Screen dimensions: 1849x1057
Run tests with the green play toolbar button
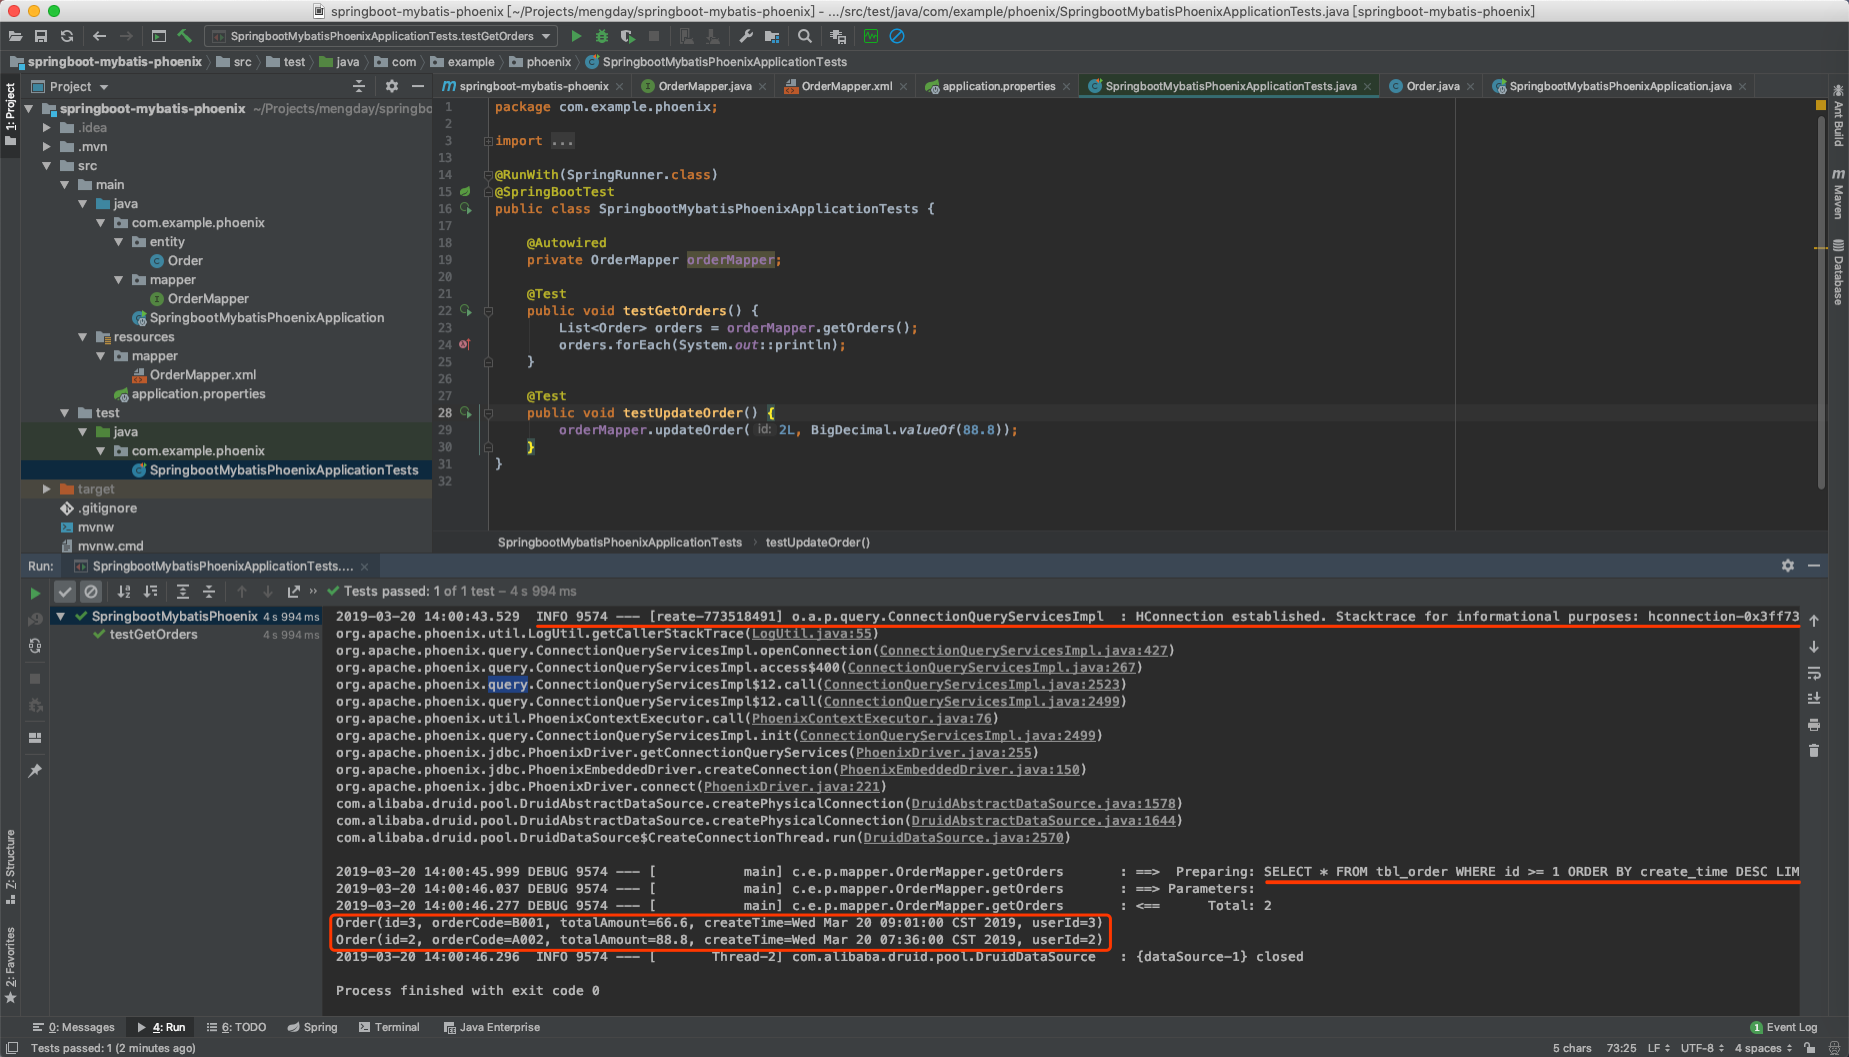(576, 36)
